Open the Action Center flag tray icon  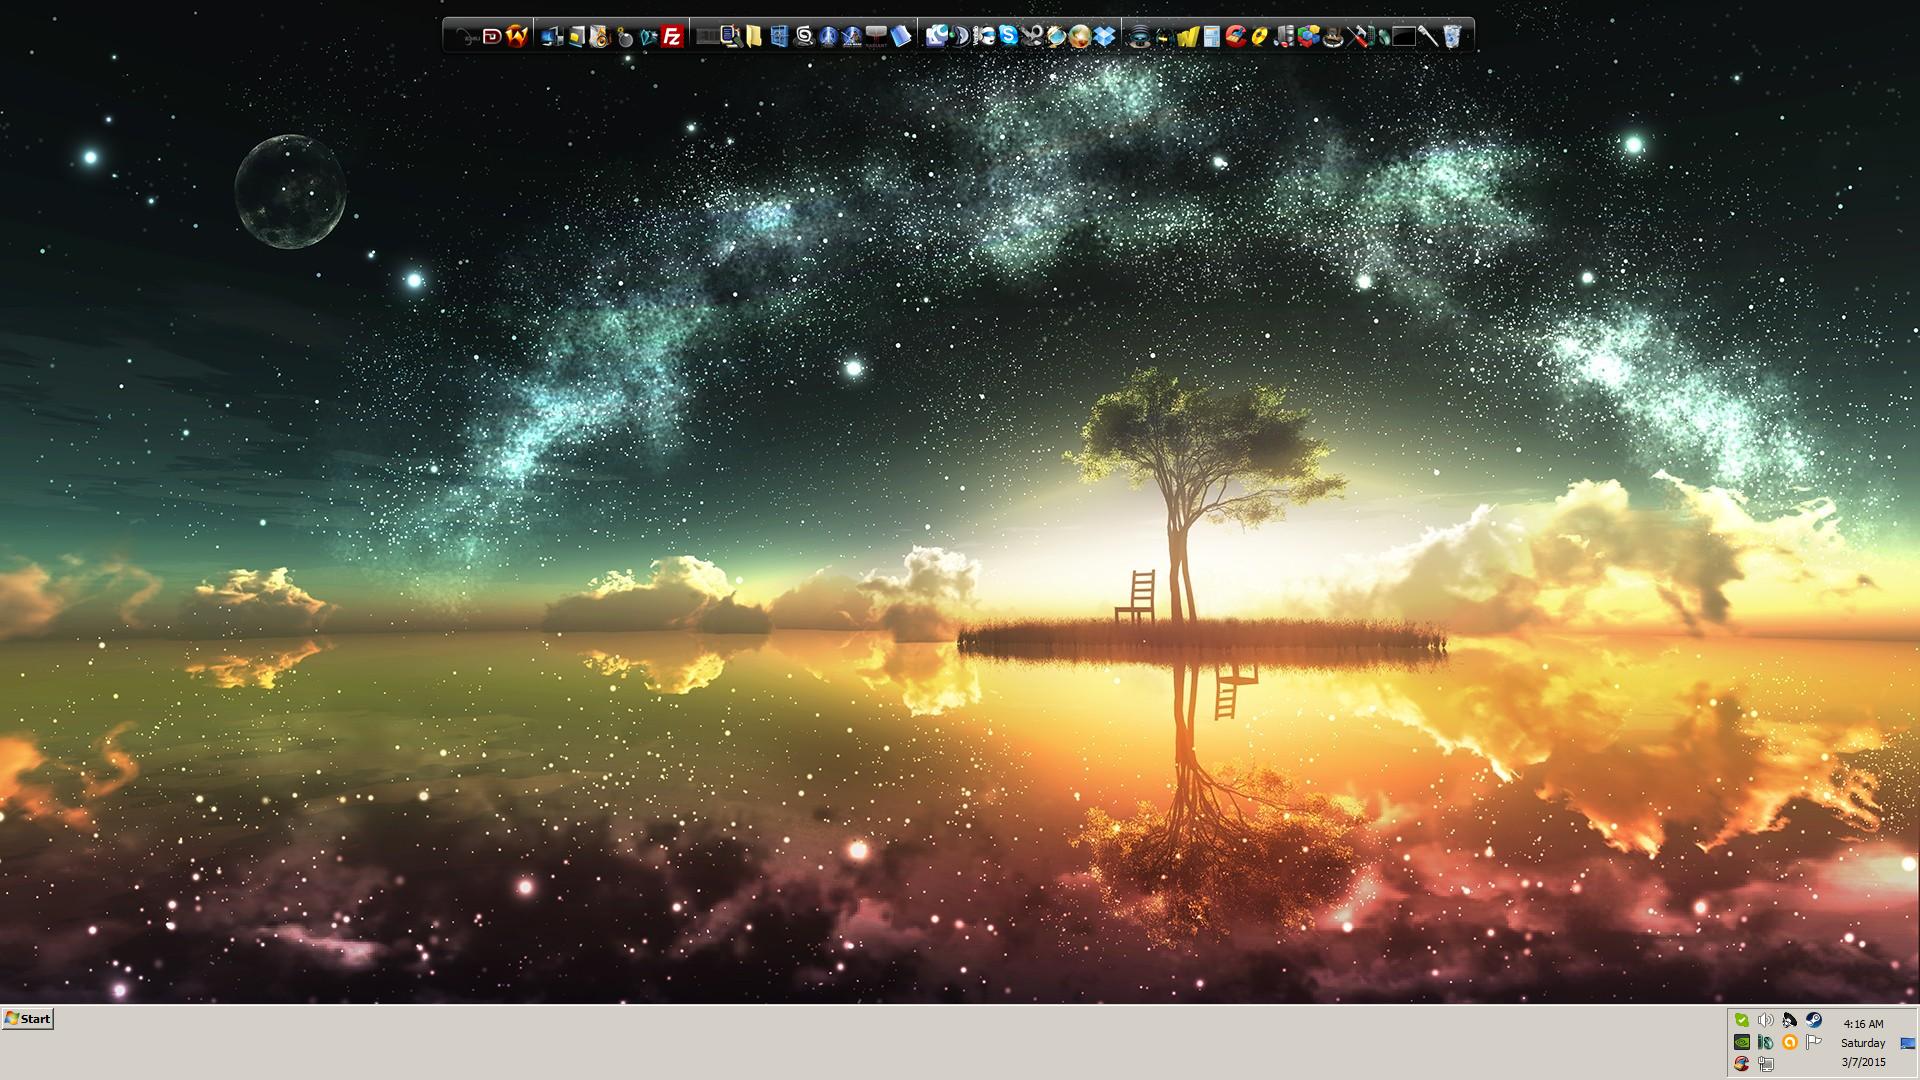click(x=1814, y=1042)
